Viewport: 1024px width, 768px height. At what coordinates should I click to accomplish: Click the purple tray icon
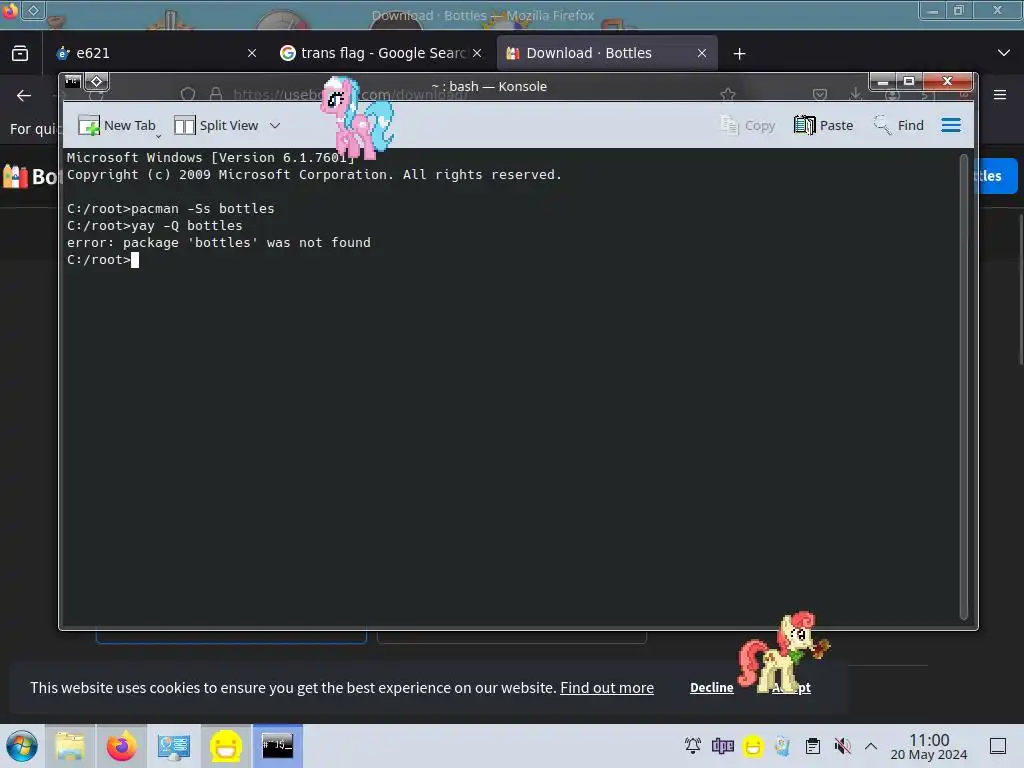click(723, 746)
